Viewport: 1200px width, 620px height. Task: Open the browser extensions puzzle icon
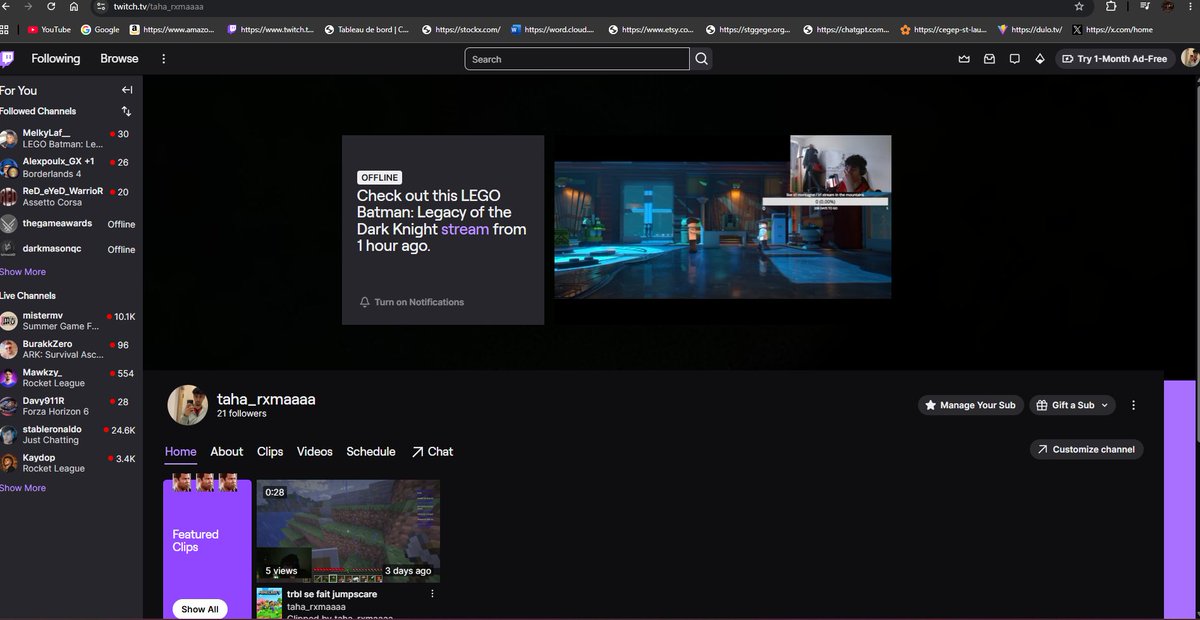tap(1110, 6)
